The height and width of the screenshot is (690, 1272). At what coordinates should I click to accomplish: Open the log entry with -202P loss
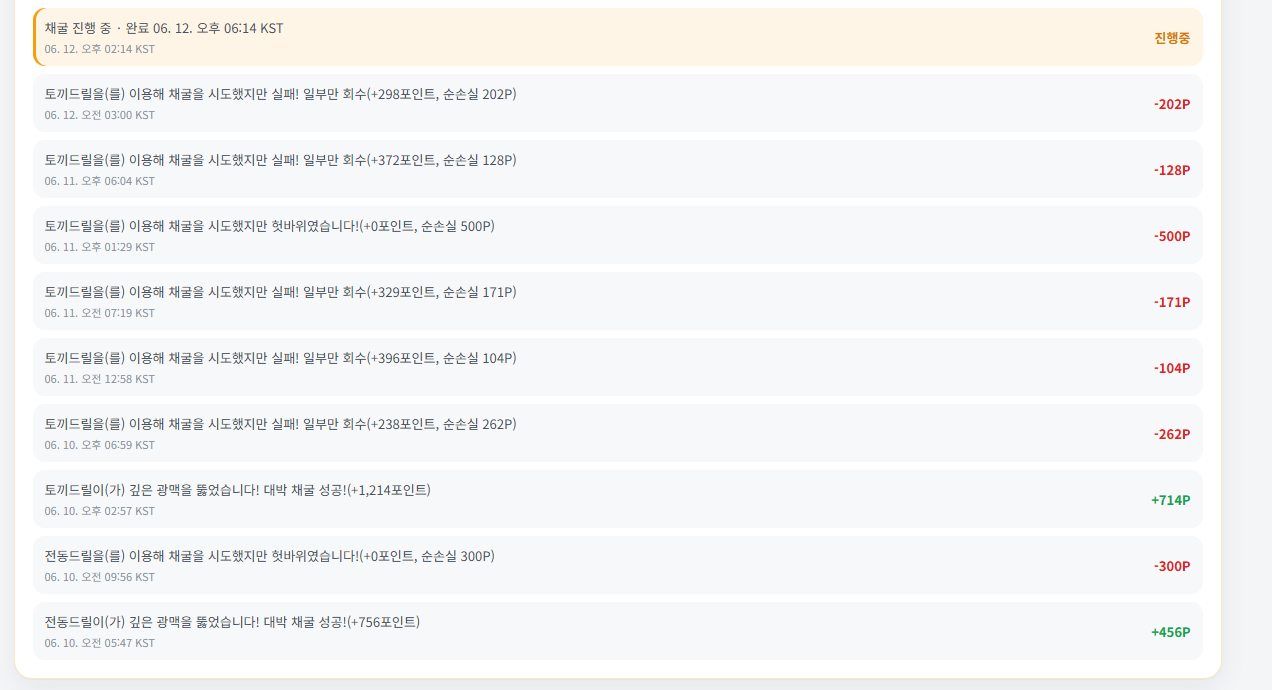pyautogui.click(x=618, y=103)
